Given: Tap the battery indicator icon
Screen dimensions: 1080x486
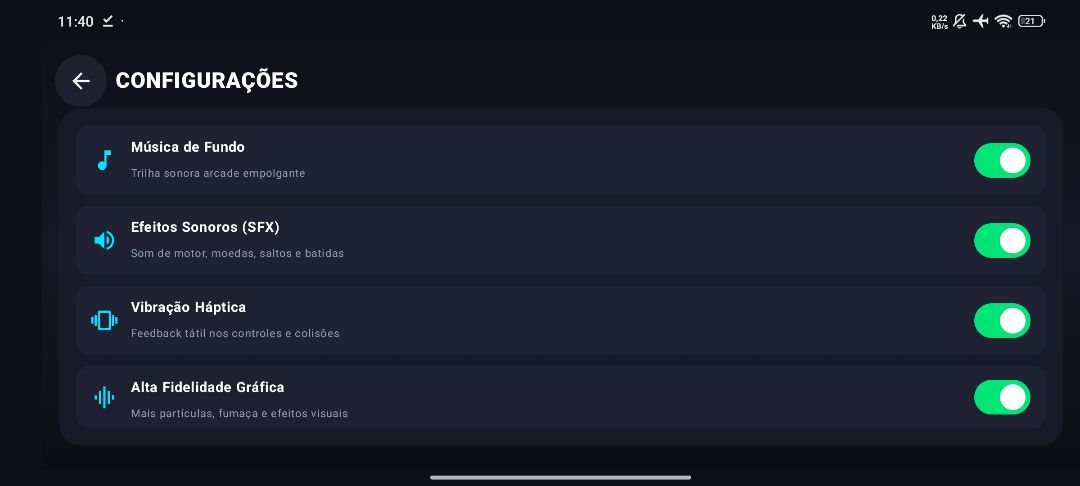Looking at the screenshot, I should pyautogui.click(x=1031, y=21).
